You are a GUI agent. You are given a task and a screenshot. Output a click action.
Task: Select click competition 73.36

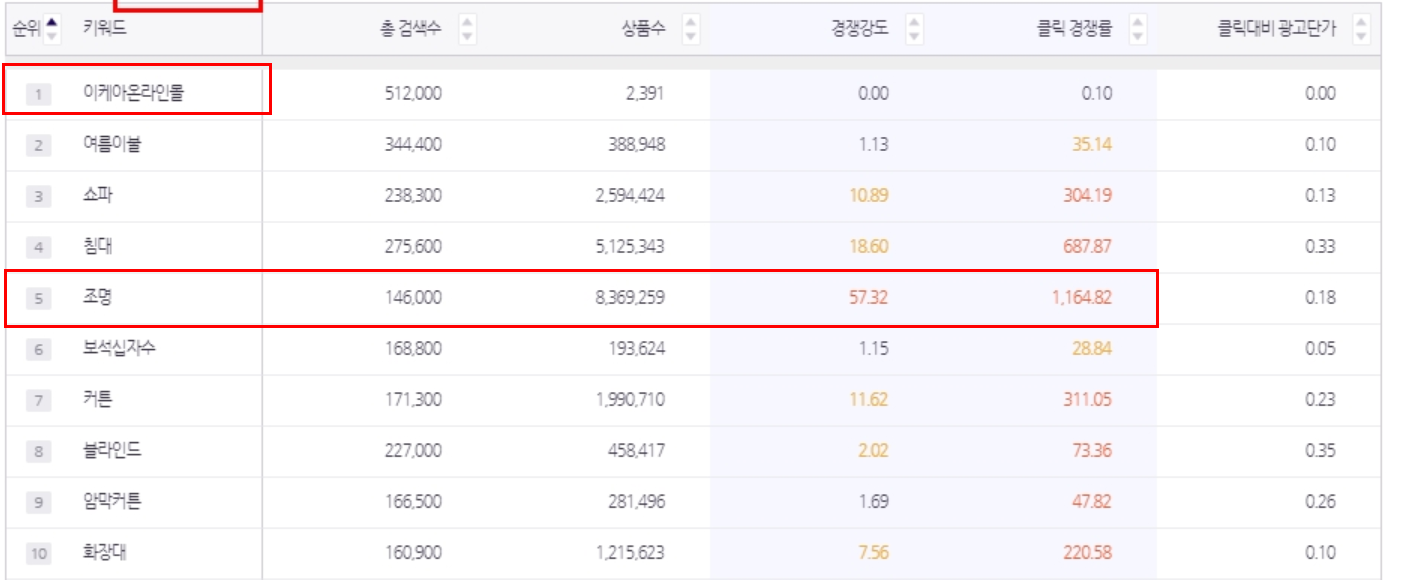click(1092, 451)
